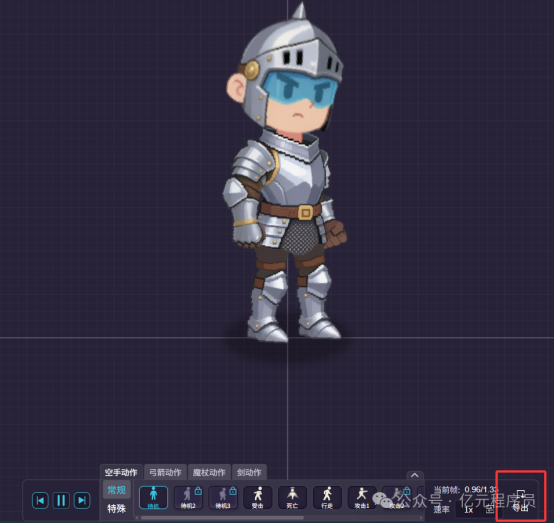Switch to the 空手动作 tab

pos(121,472)
